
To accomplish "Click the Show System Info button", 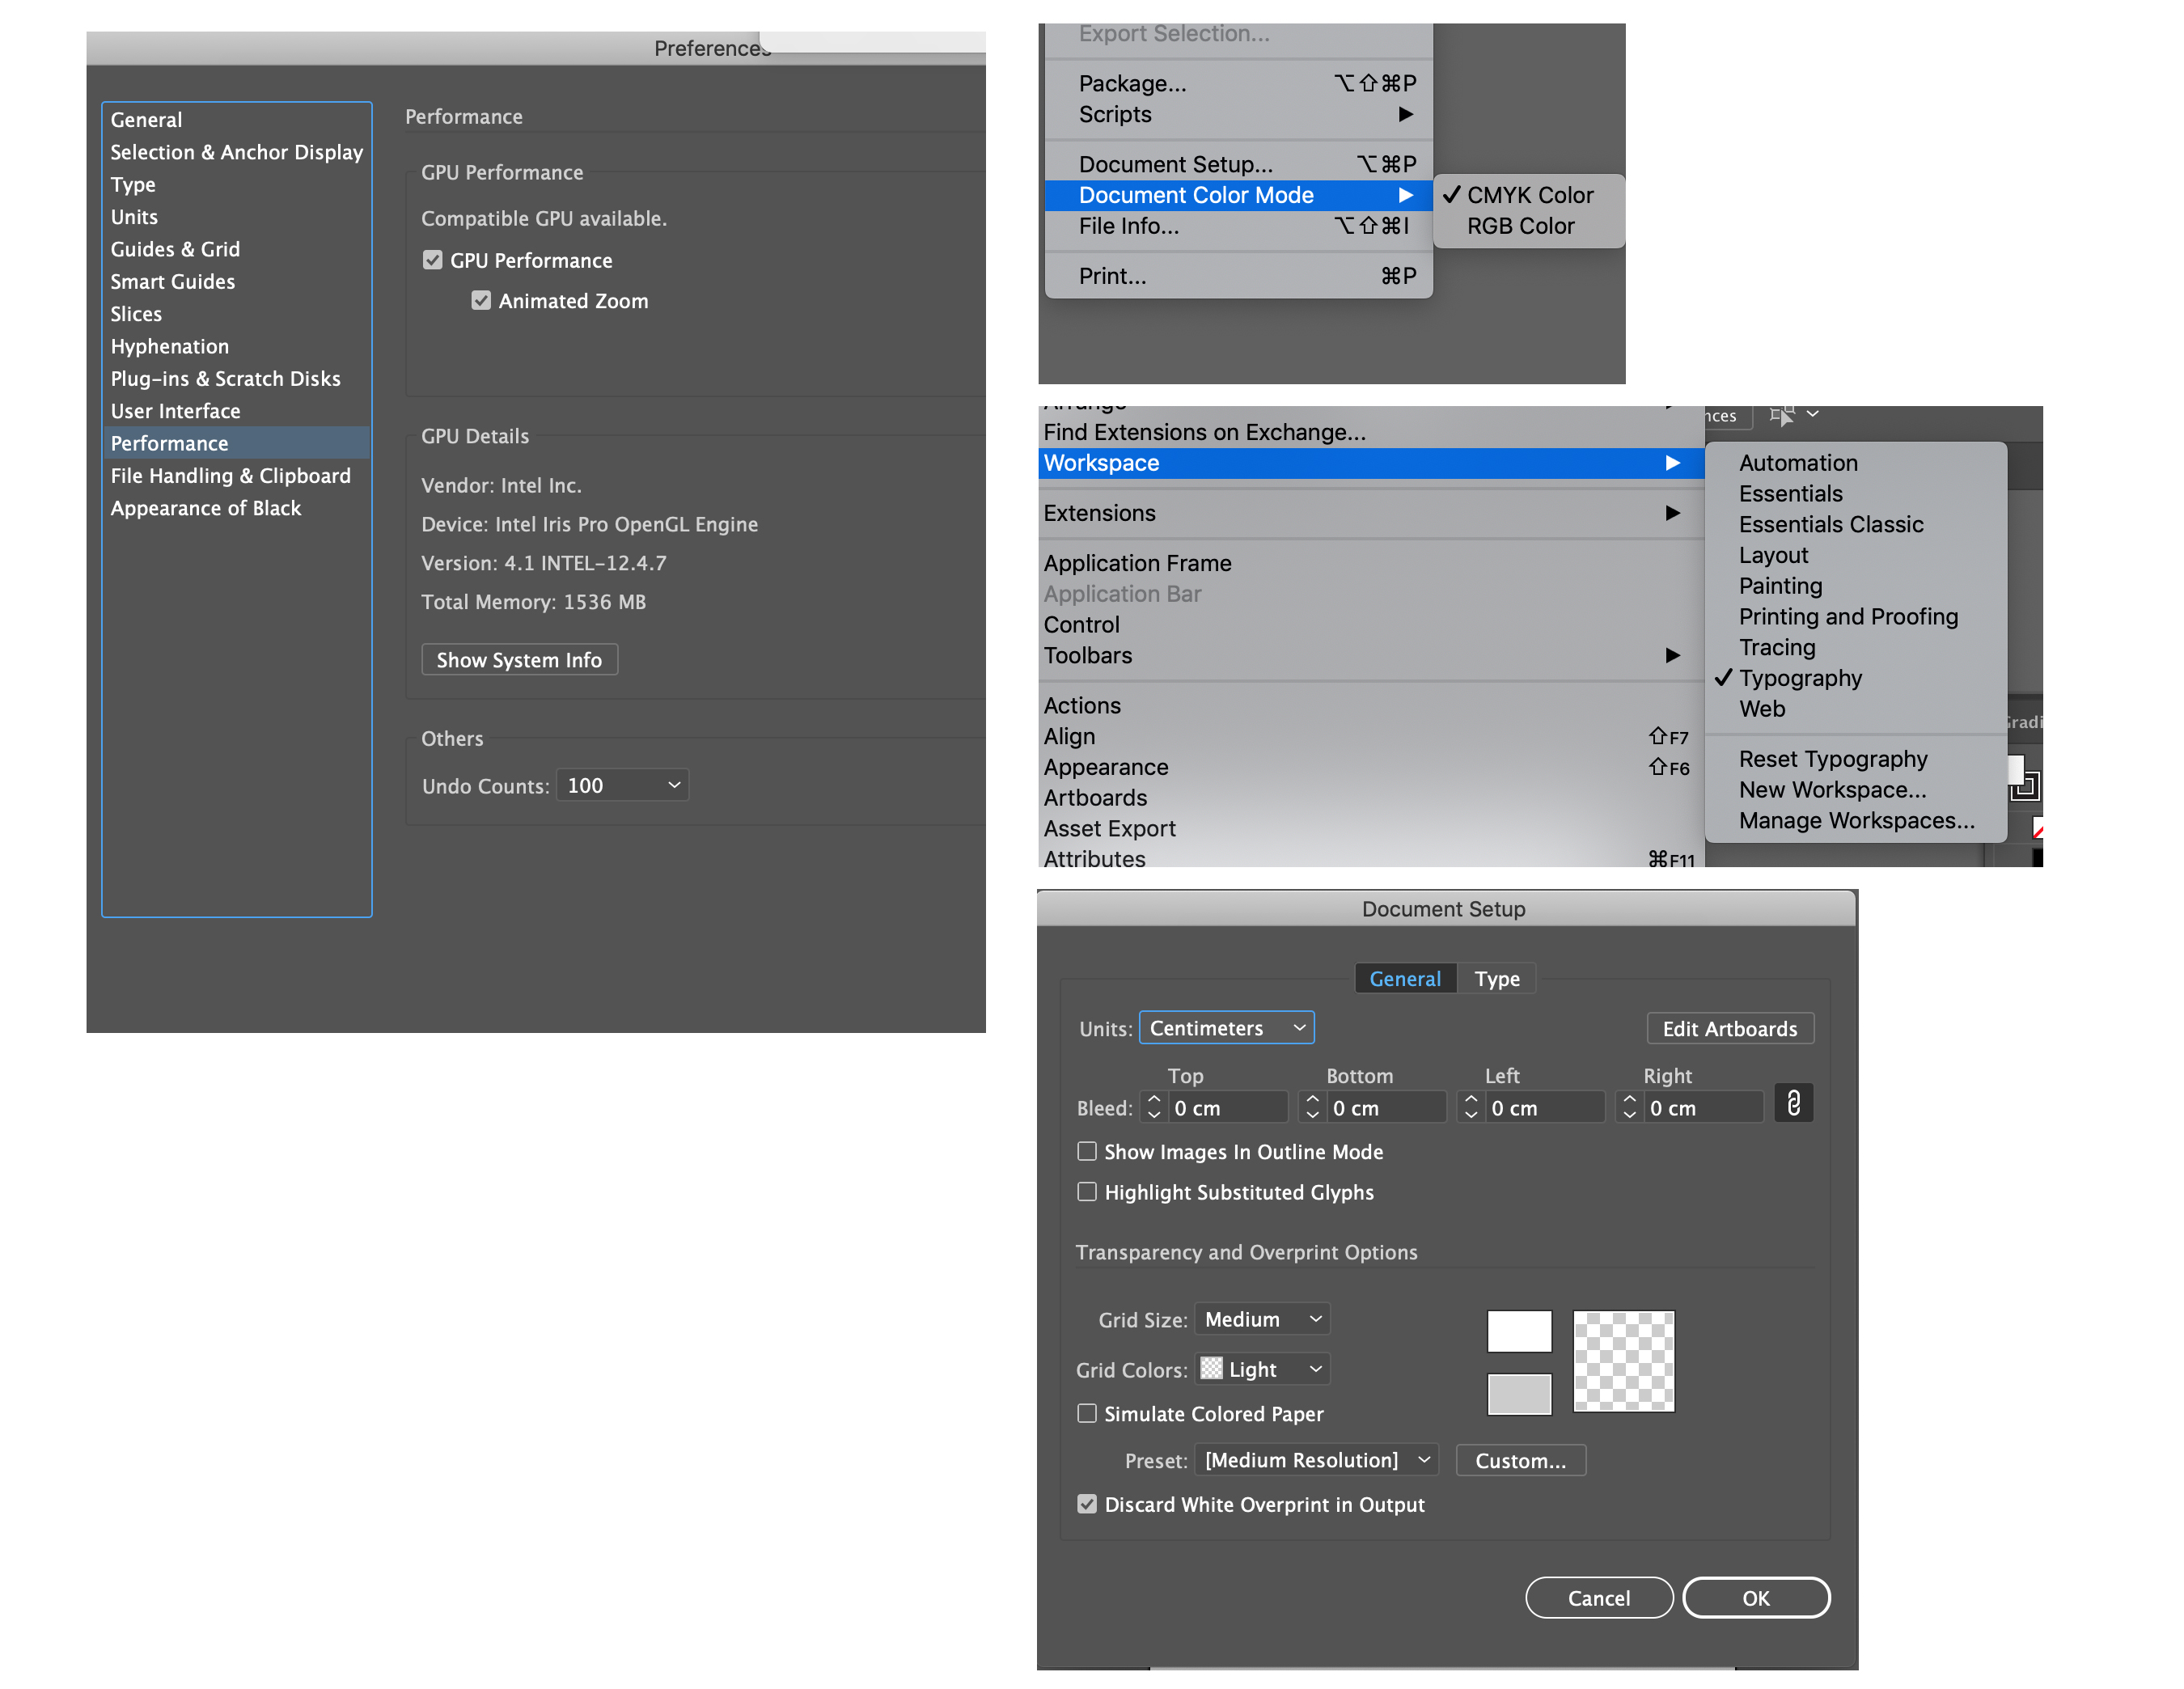I will [x=519, y=660].
